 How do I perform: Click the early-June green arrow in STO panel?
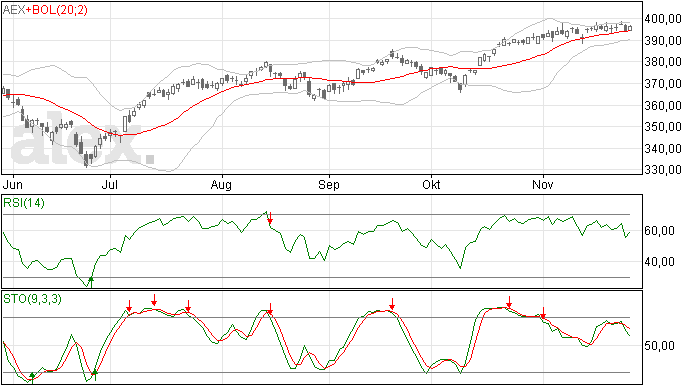(x=32, y=377)
